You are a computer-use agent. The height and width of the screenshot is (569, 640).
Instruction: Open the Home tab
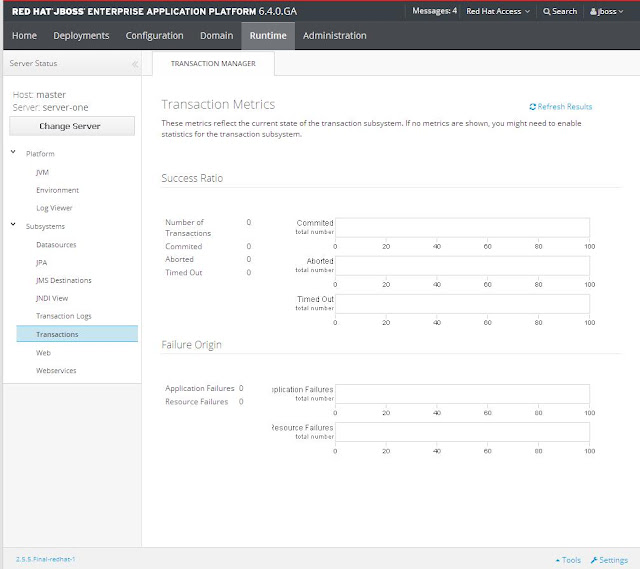tap(24, 36)
